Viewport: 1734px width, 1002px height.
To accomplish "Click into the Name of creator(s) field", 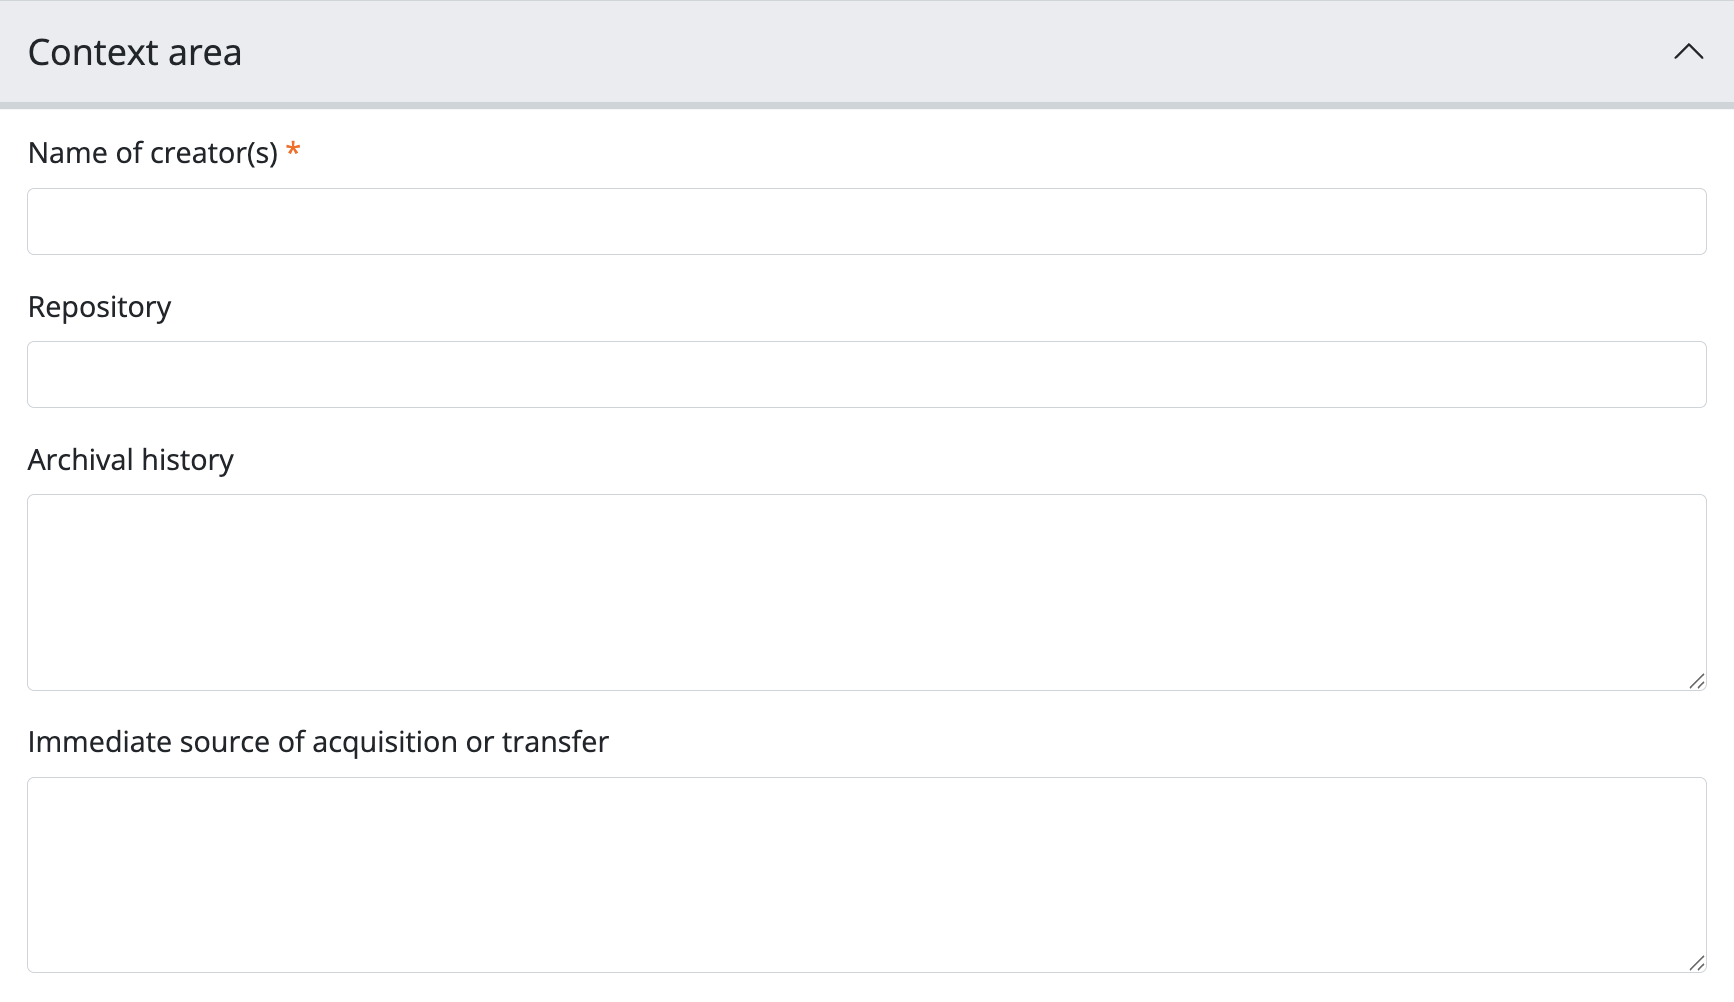I will [x=866, y=221].
